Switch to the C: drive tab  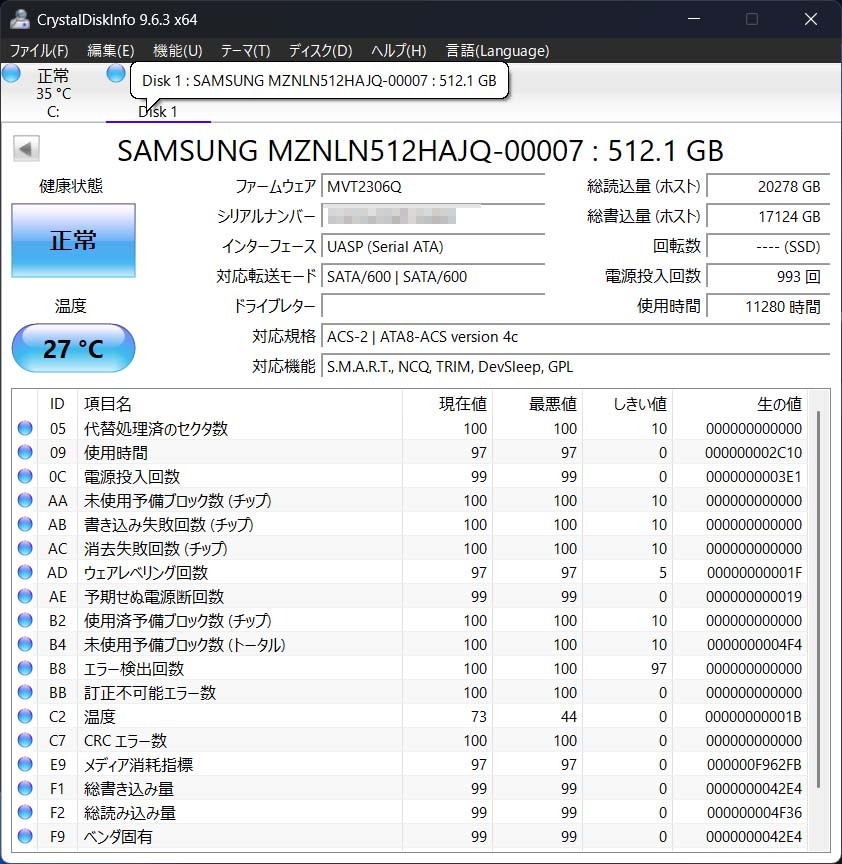click(53, 93)
